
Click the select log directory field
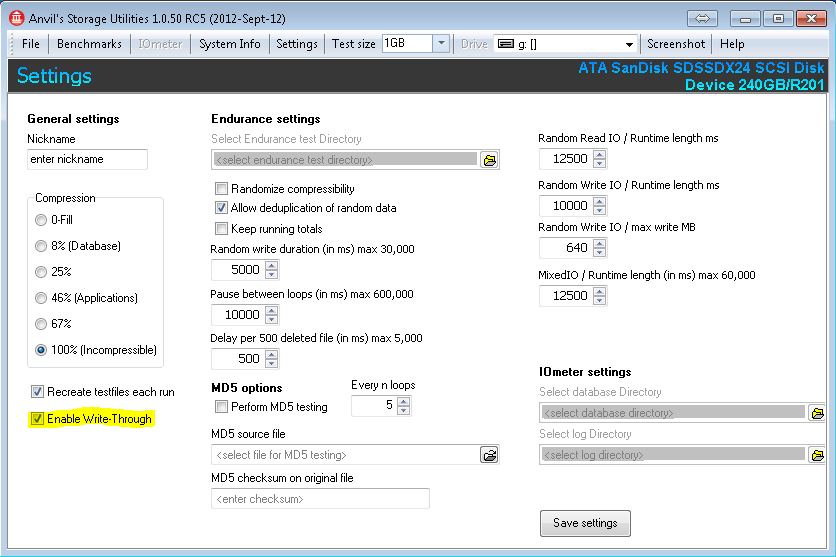673,455
